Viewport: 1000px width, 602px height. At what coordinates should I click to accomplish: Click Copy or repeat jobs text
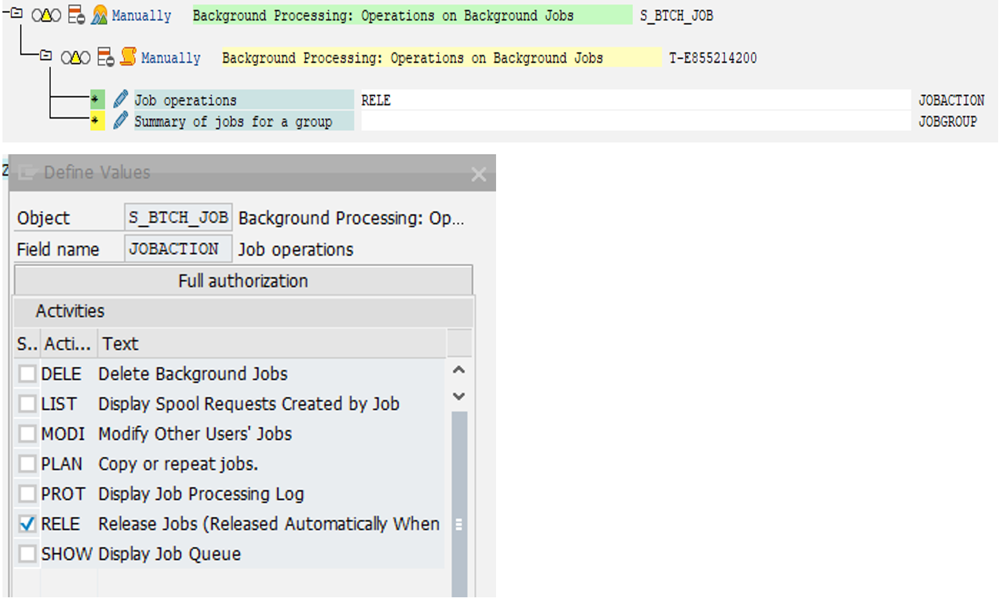pos(178,464)
